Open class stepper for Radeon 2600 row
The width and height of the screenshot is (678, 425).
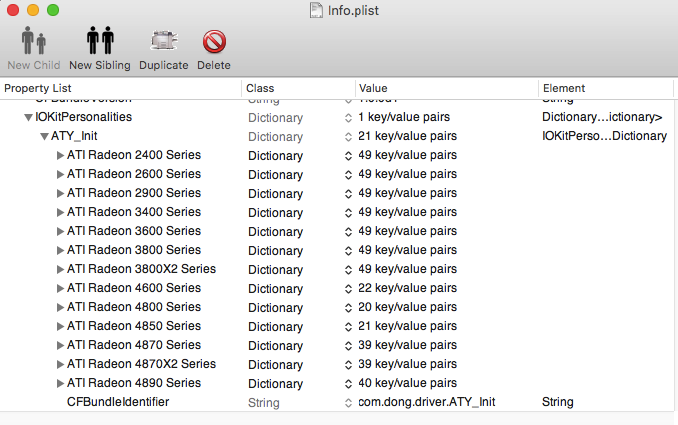point(348,175)
